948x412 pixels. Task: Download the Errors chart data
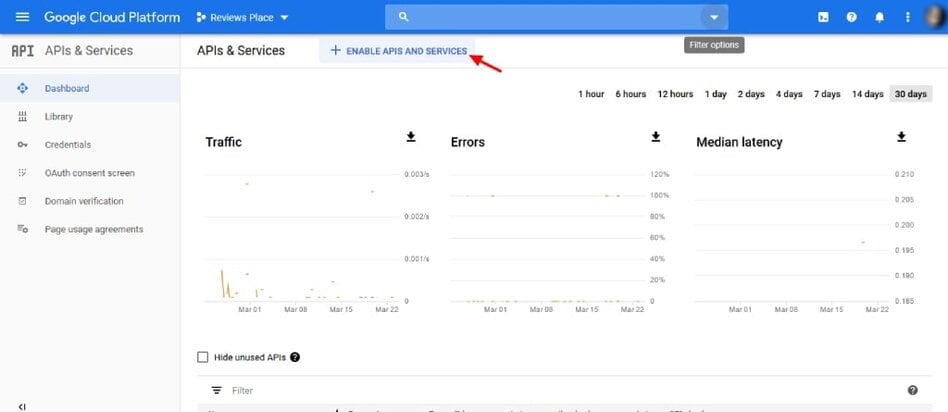coord(656,137)
